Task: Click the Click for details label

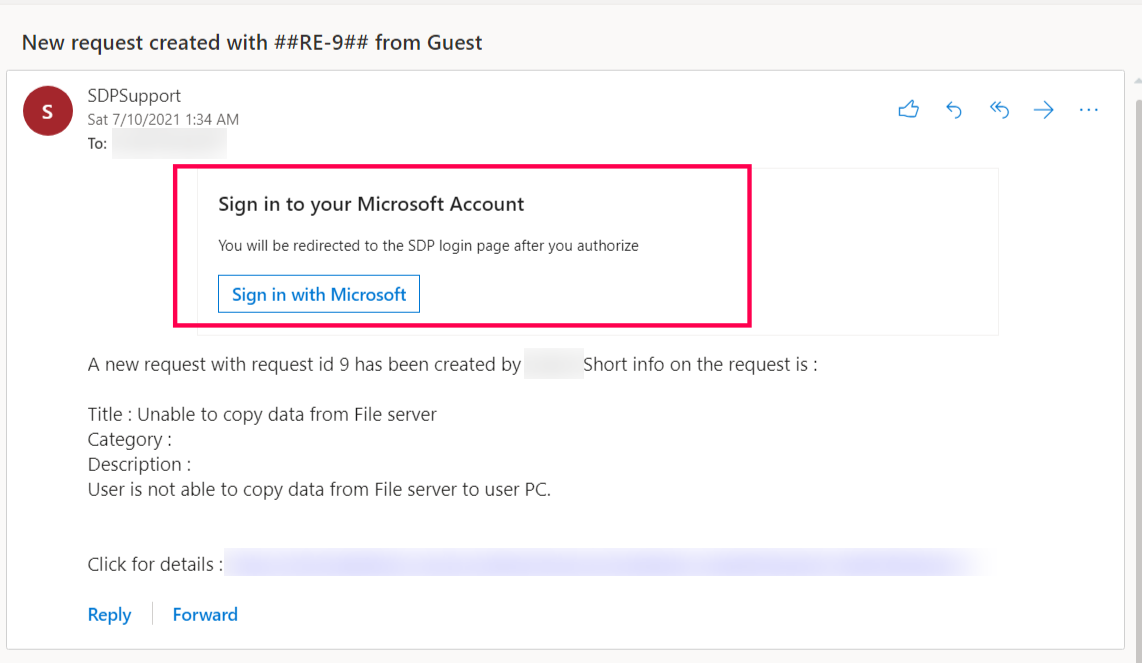Action: click(x=155, y=564)
